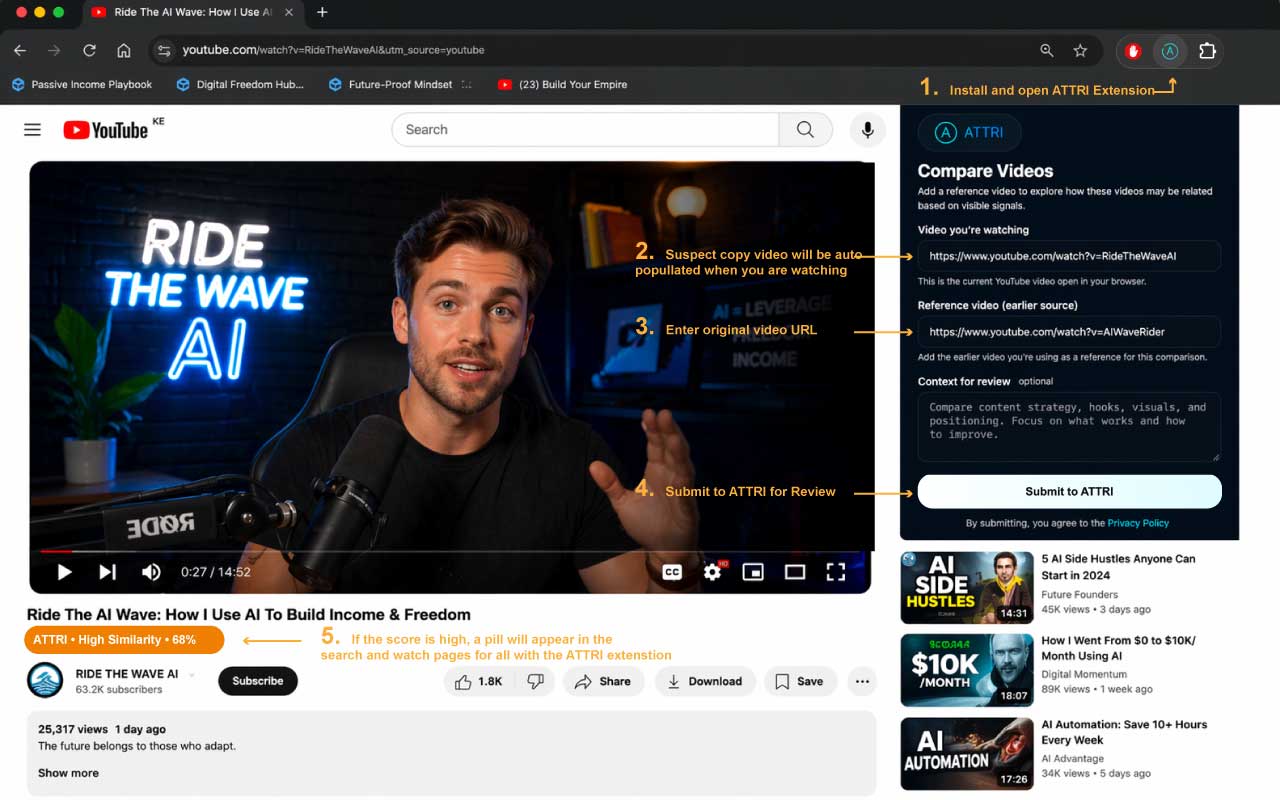Toggle theater mode on the player

click(795, 572)
